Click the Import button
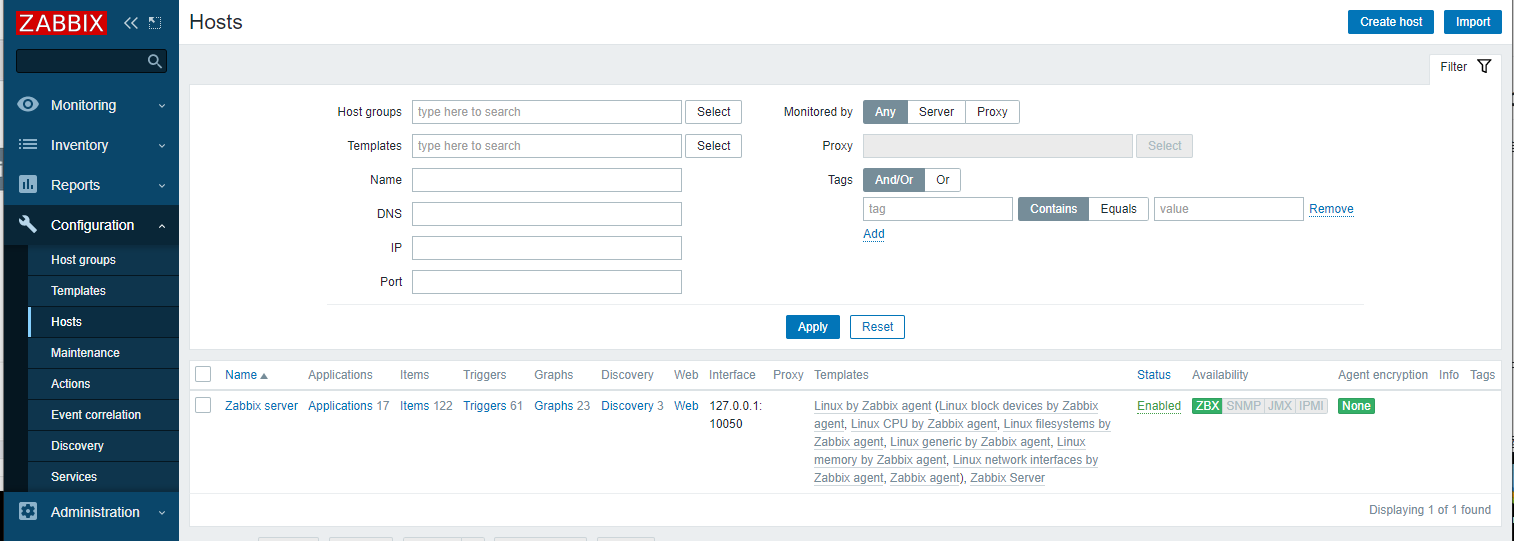 coord(1473,22)
